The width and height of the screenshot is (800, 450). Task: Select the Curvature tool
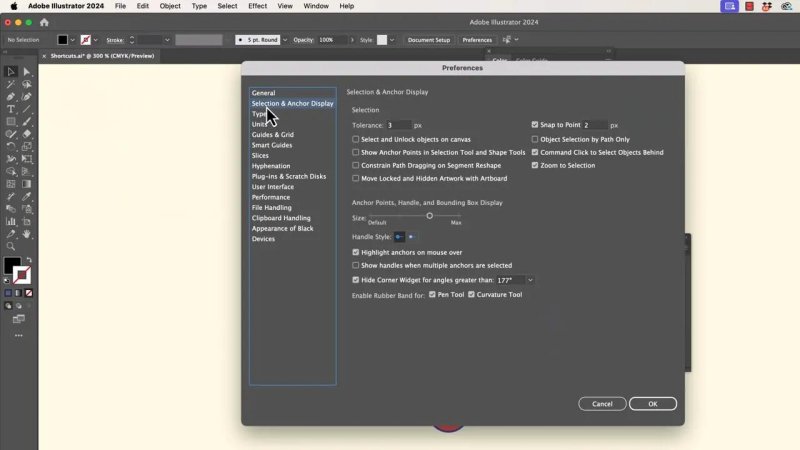point(27,96)
